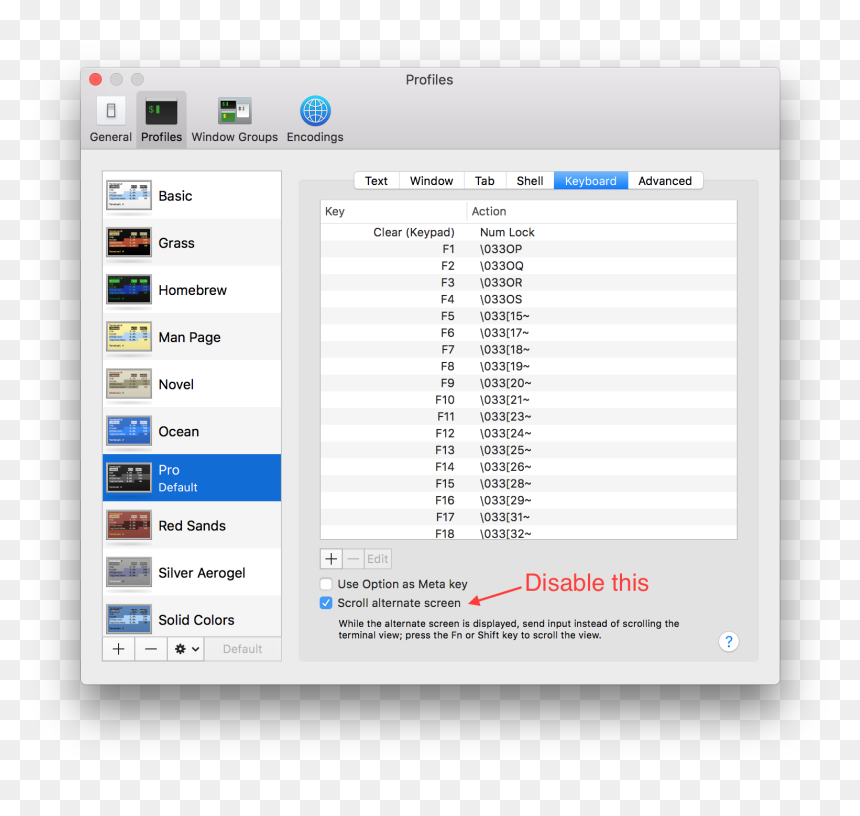Select the F11 key mapping row
The width and height of the screenshot is (860, 816).
point(529,416)
